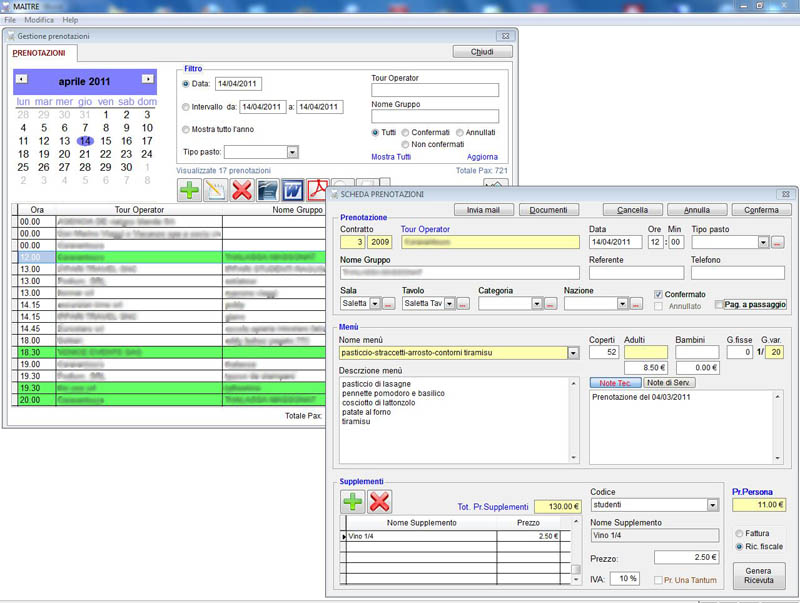Viewport: 800px width, 603px height.
Task: Open the Codice dropdown showing studenti
Action: 712,506
